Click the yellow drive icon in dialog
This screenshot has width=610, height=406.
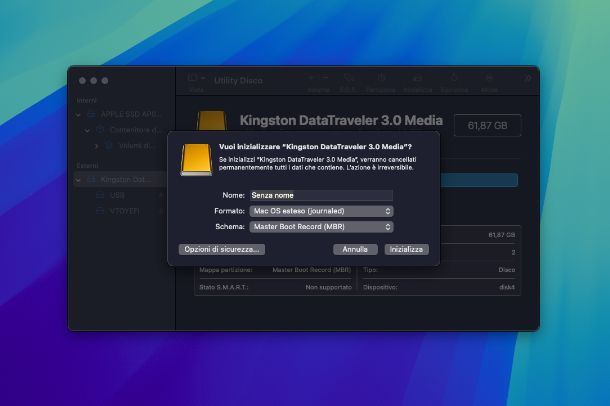pyautogui.click(x=196, y=160)
